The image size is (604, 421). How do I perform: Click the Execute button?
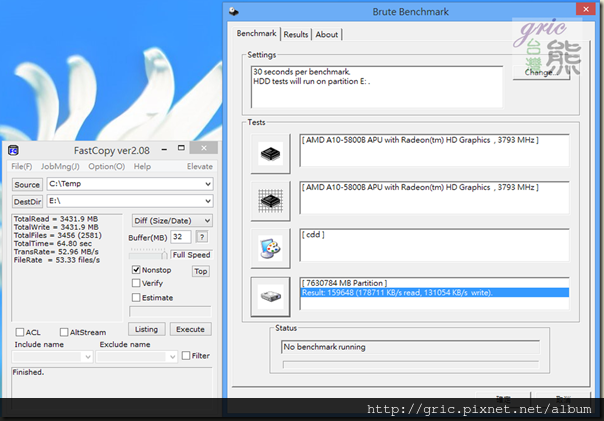click(190, 329)
